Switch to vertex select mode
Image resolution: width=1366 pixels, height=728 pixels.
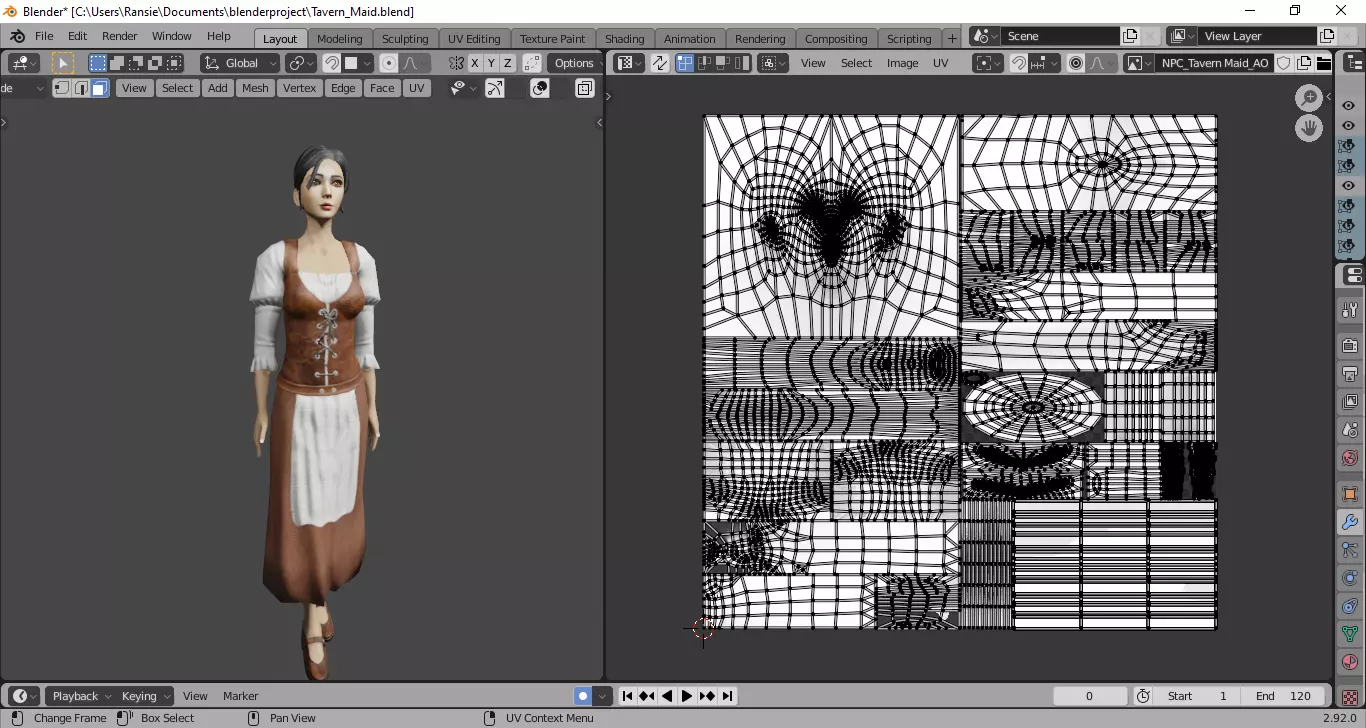(62, 88)
